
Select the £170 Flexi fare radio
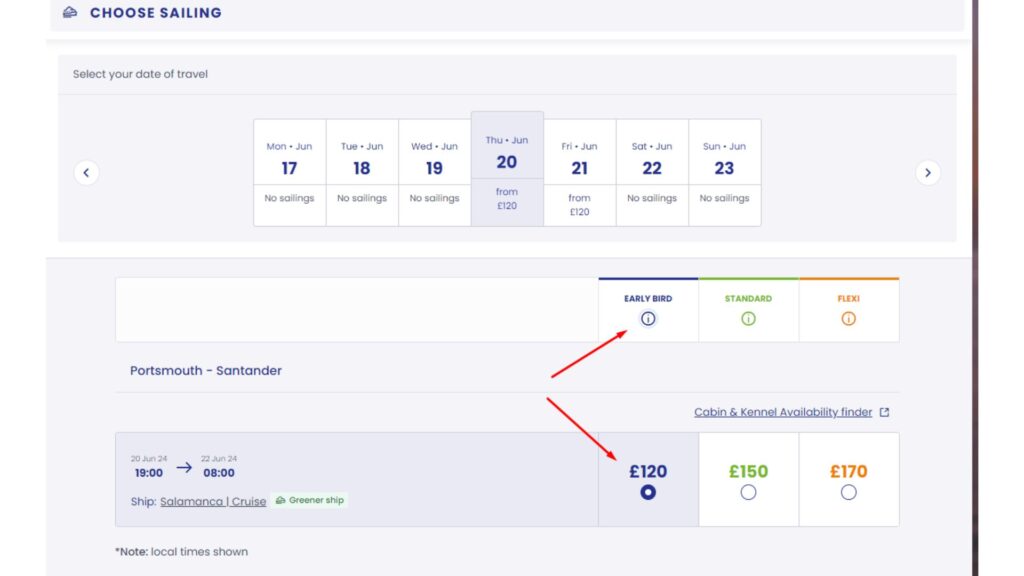pos(848,492)
